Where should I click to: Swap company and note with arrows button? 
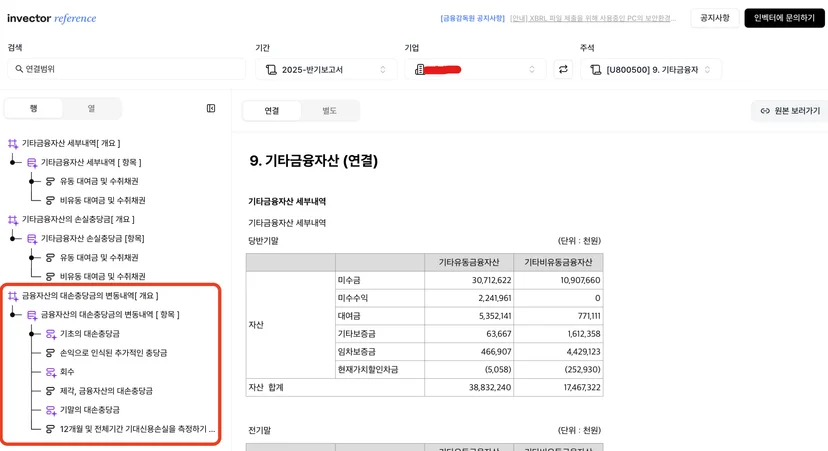click(x=563, y=69)
